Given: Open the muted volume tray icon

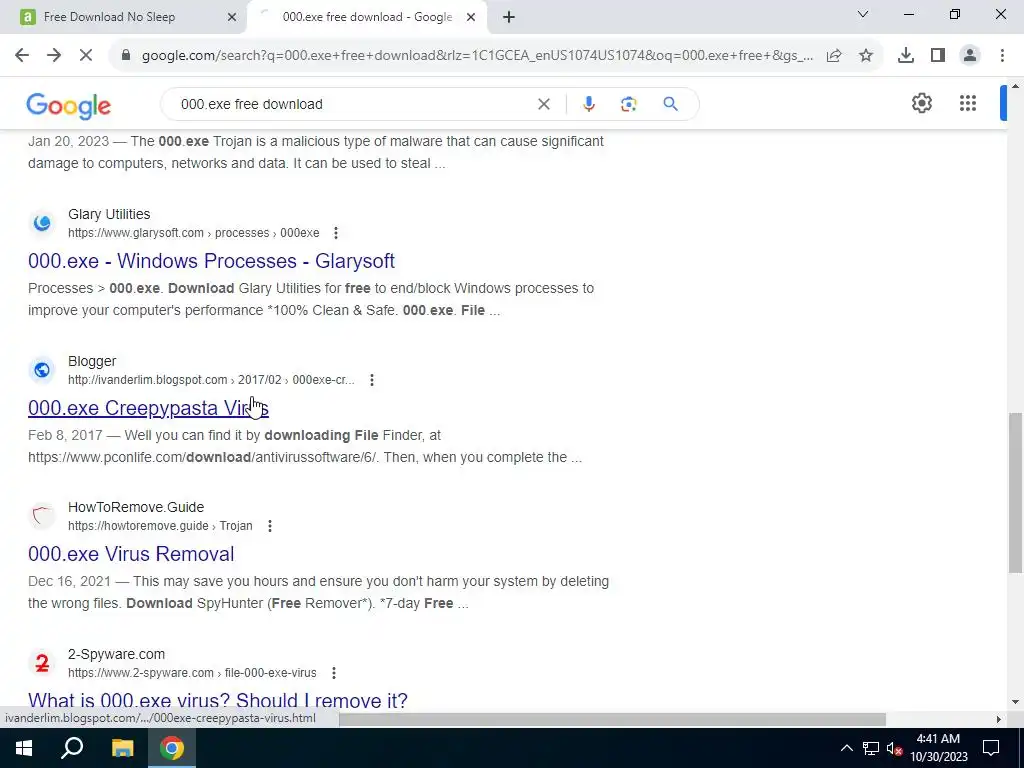Looking at the screenshot, I should (894, 748).
